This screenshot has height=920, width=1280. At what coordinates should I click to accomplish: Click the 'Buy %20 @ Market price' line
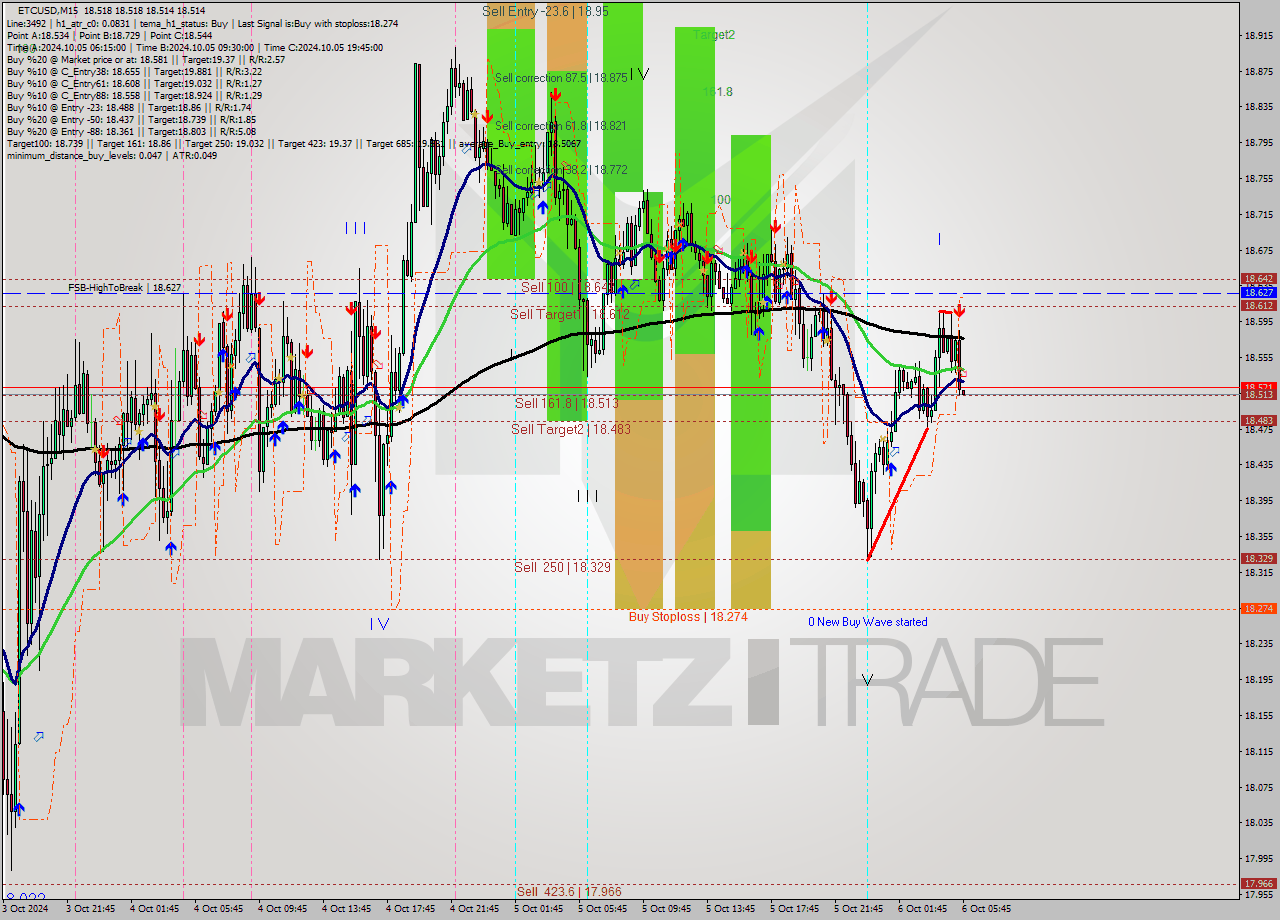point(146,60)
